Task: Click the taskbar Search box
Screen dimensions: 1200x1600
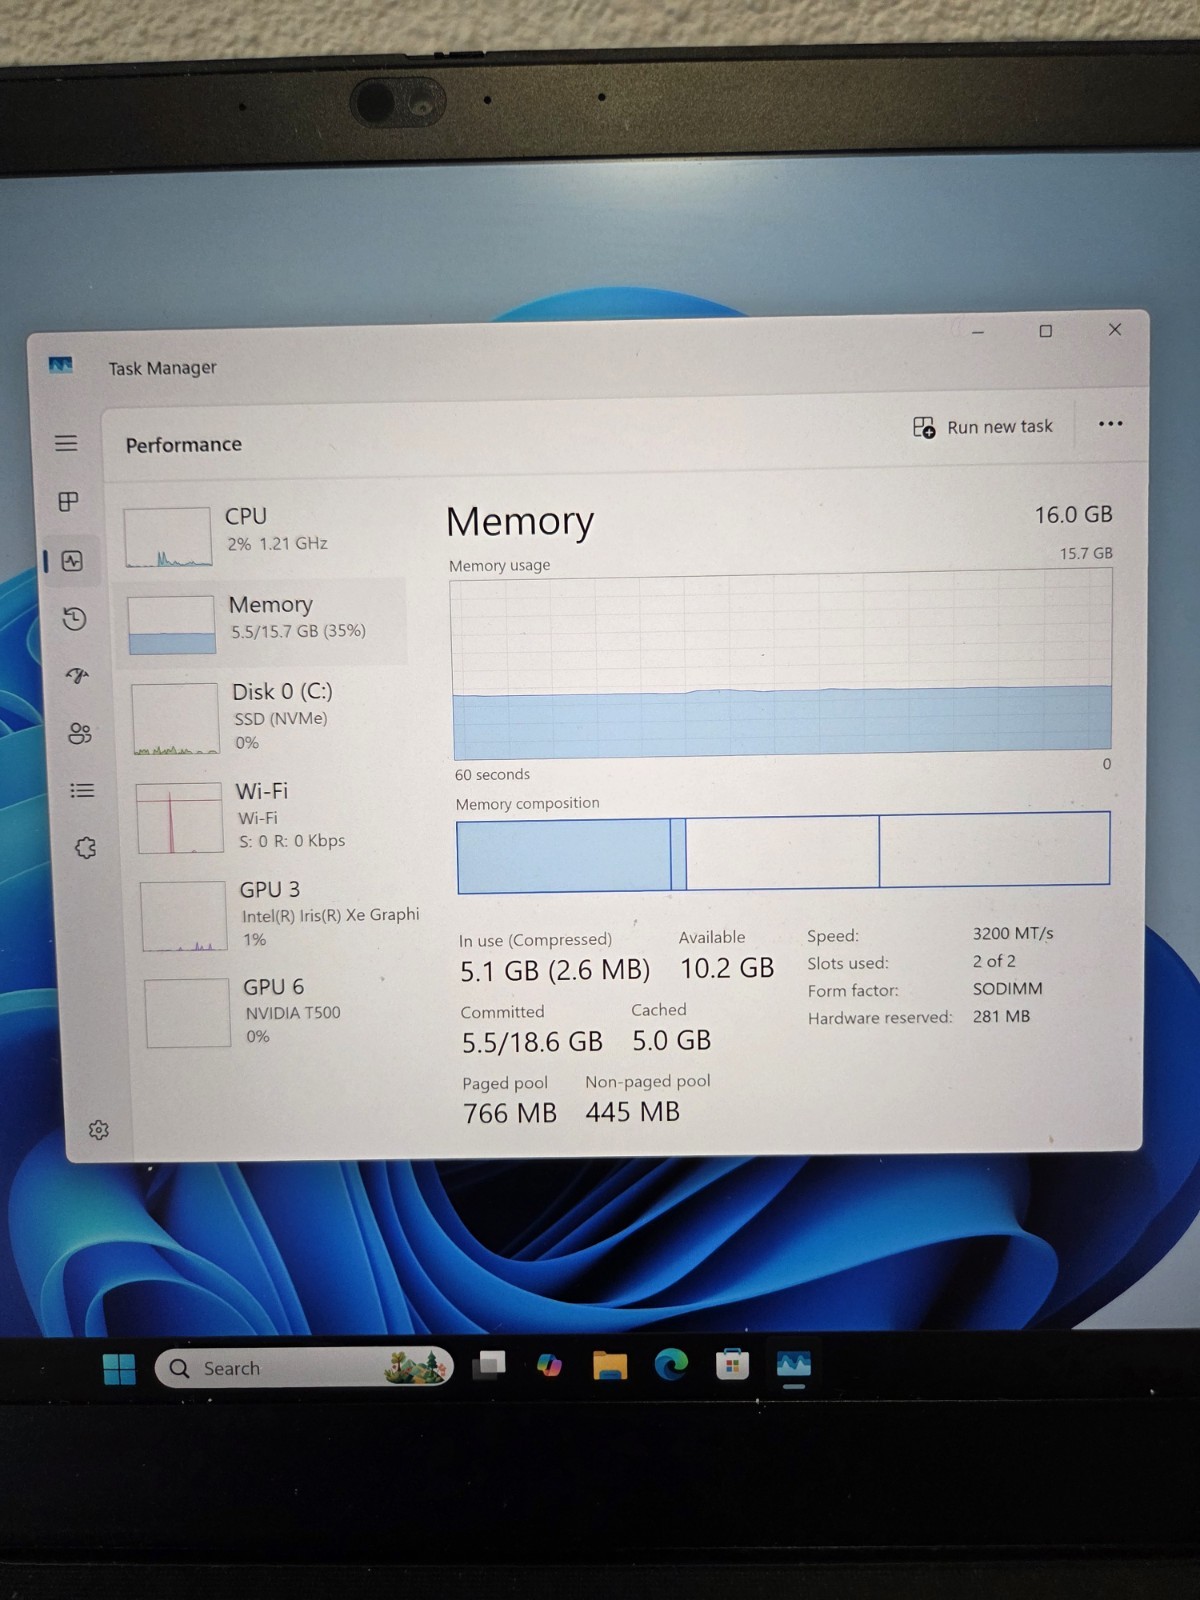Action: [x=304, y=1367]
